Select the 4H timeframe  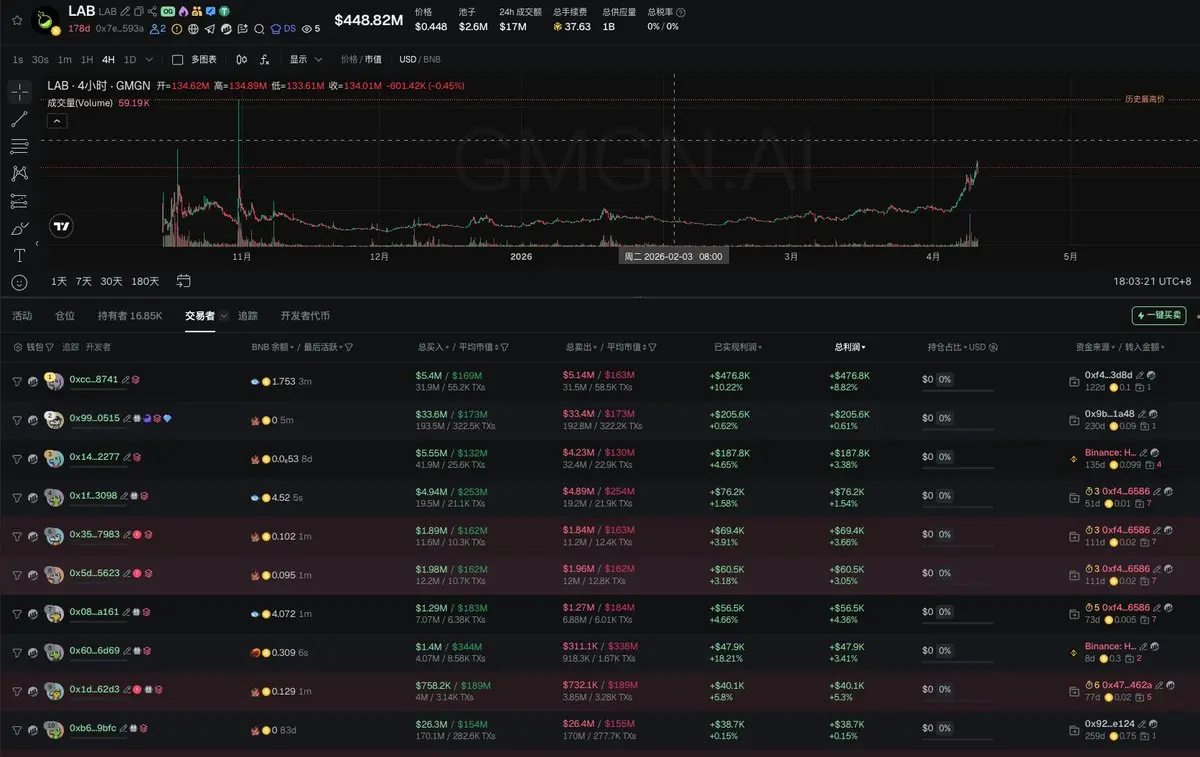(x=108, y=60)
